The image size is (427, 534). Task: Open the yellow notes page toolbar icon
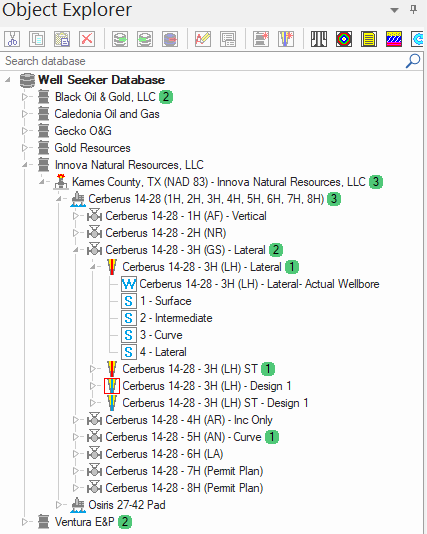[x=369, y=39]
